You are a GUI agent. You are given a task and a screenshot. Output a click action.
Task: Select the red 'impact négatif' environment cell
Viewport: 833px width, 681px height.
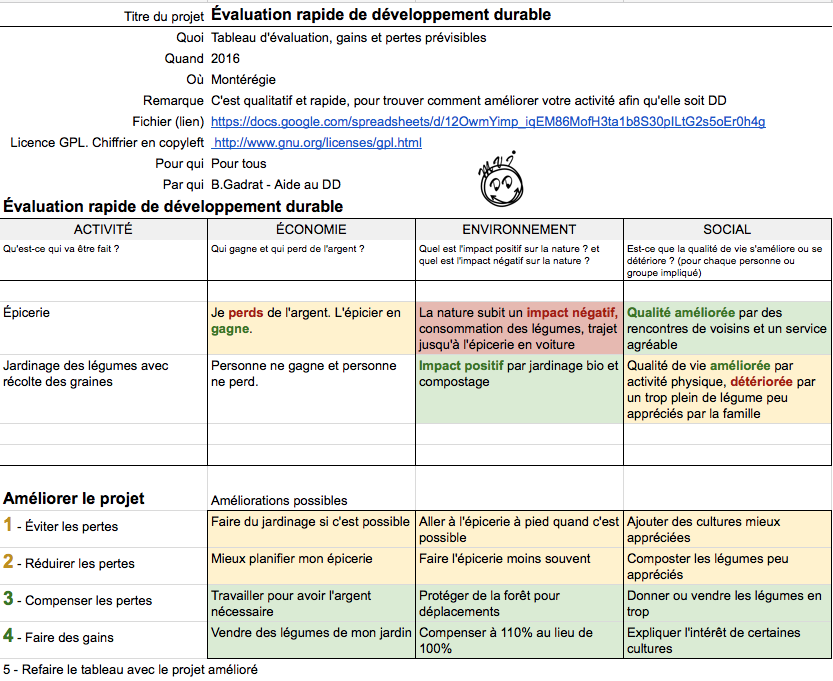pyautogui.click(x=519, y=328)
